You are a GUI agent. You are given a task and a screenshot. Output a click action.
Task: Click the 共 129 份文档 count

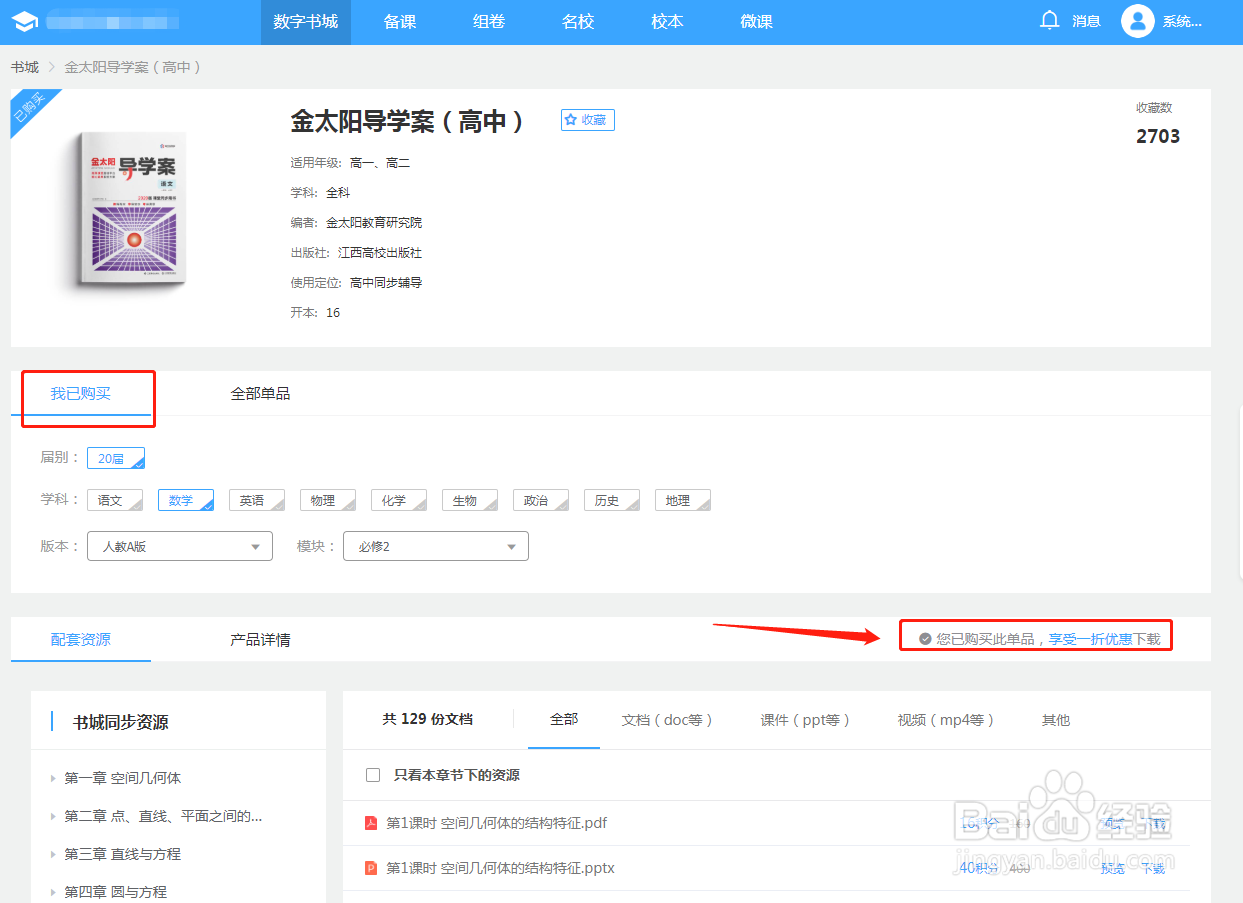pos(427,719)
